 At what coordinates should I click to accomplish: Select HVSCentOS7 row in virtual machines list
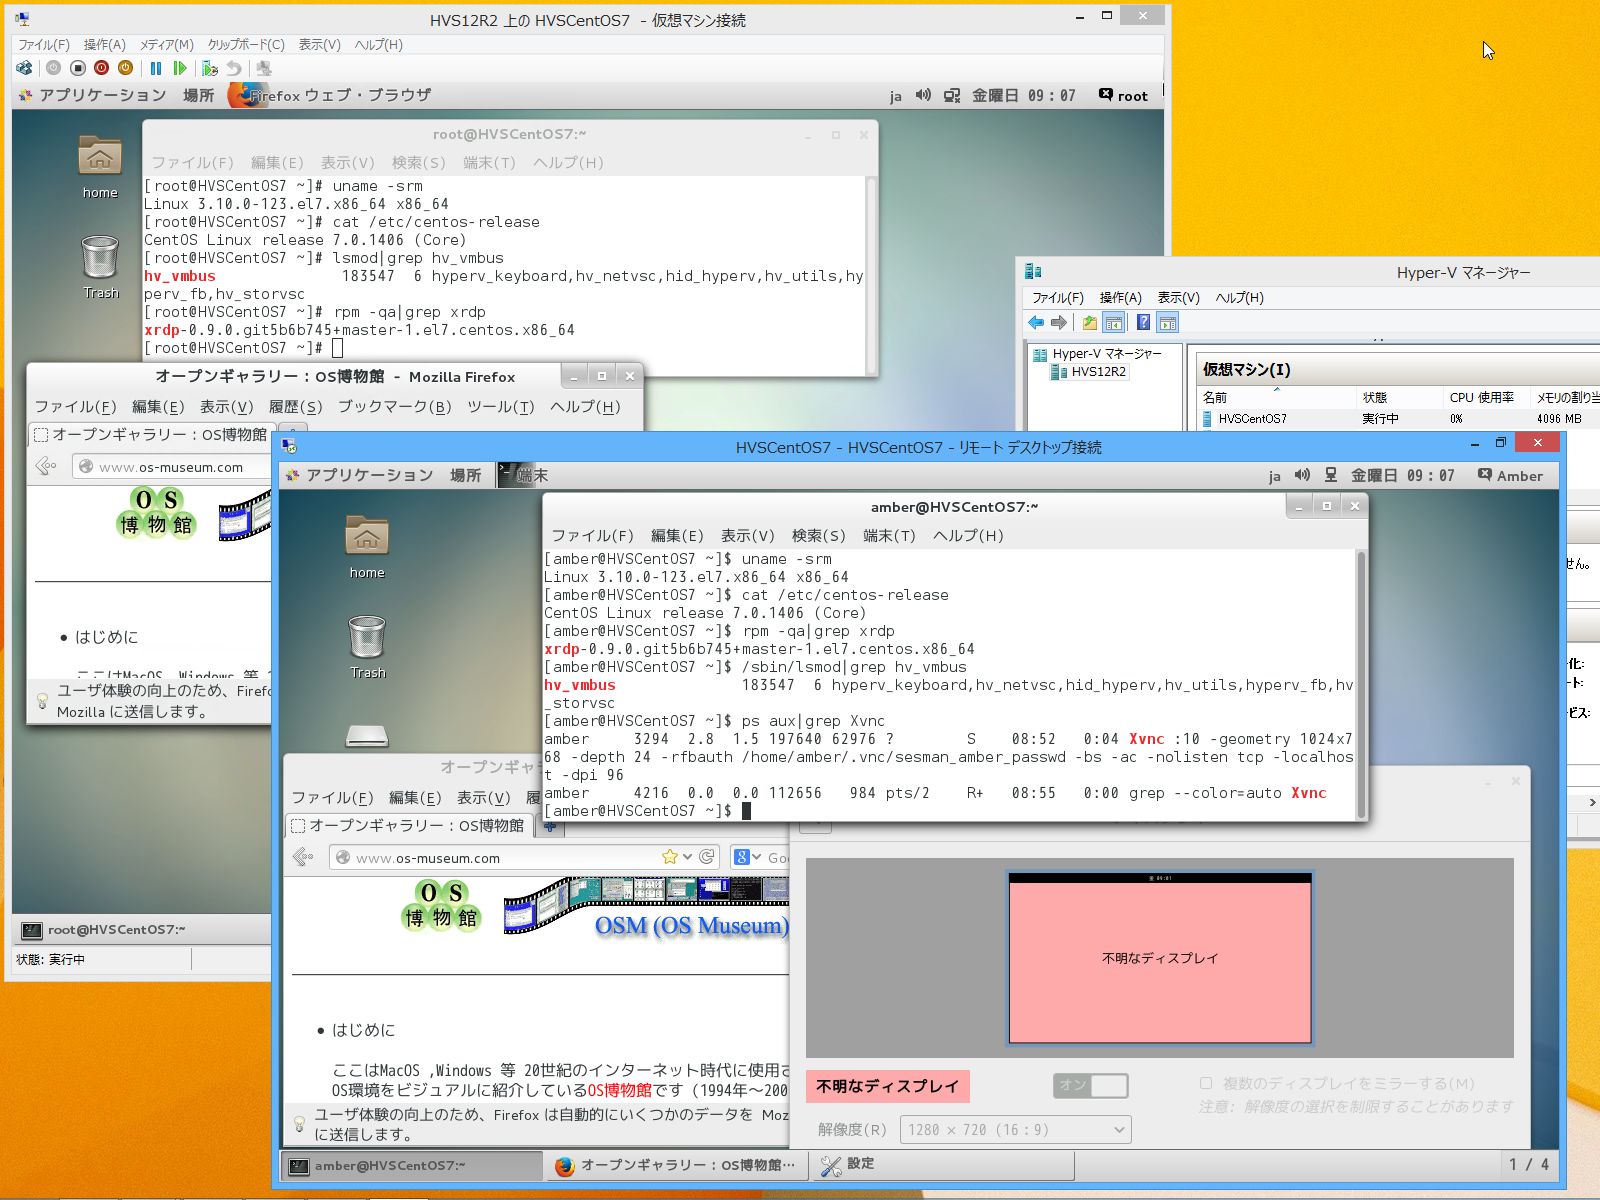point(1398,419)
